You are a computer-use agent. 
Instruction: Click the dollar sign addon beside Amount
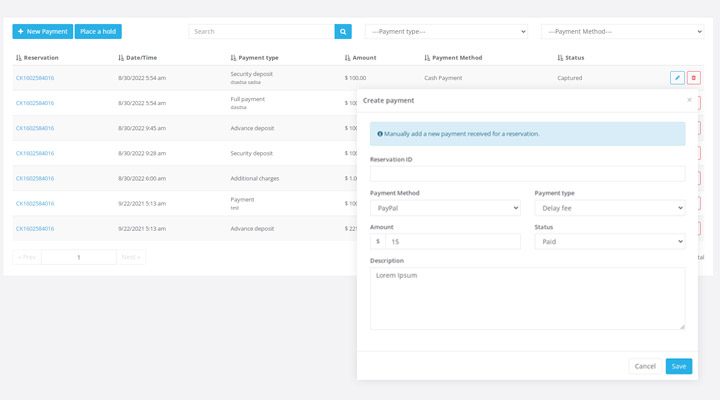coord(378,242)
